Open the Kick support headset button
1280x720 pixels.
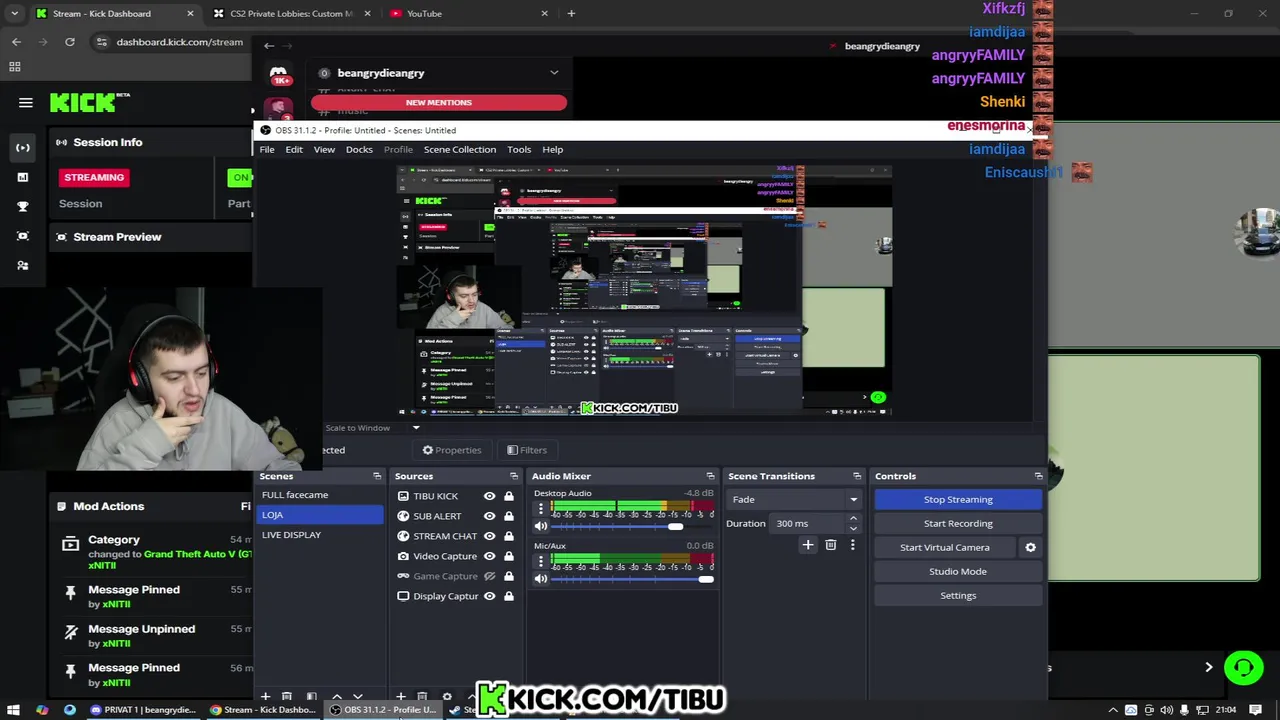1243,667
